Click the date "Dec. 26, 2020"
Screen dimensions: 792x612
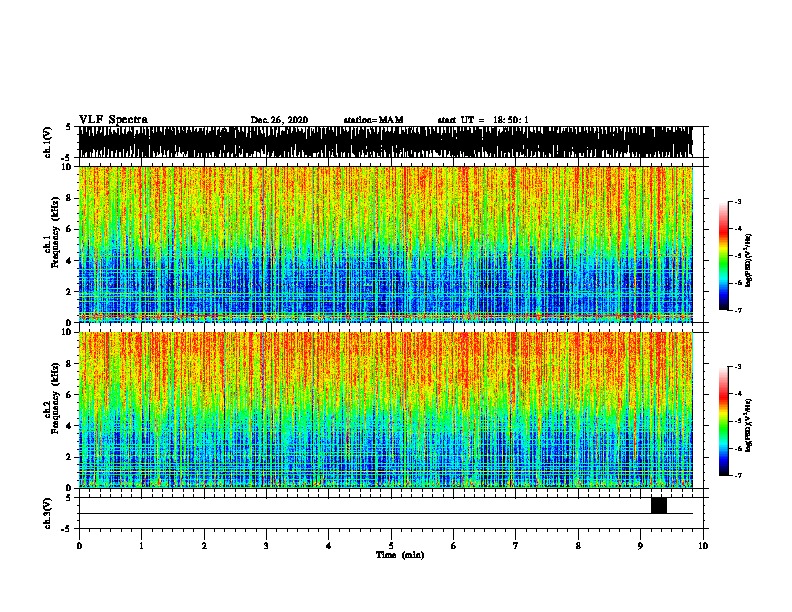279,120
